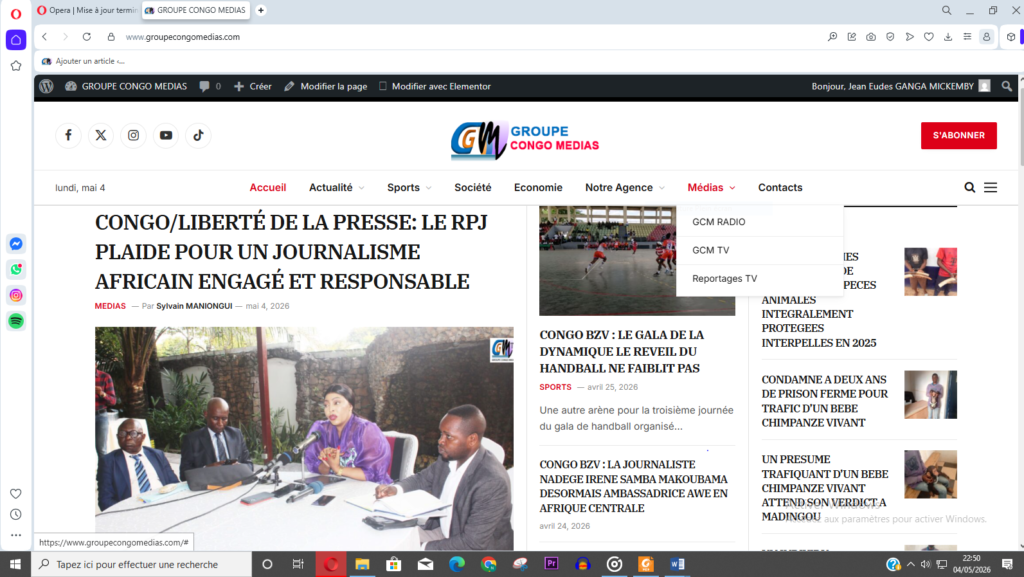Click Créer in the admin bar
Image resolution: width=1024 pixels, height=577 pixels.
[x=253, y=86]
